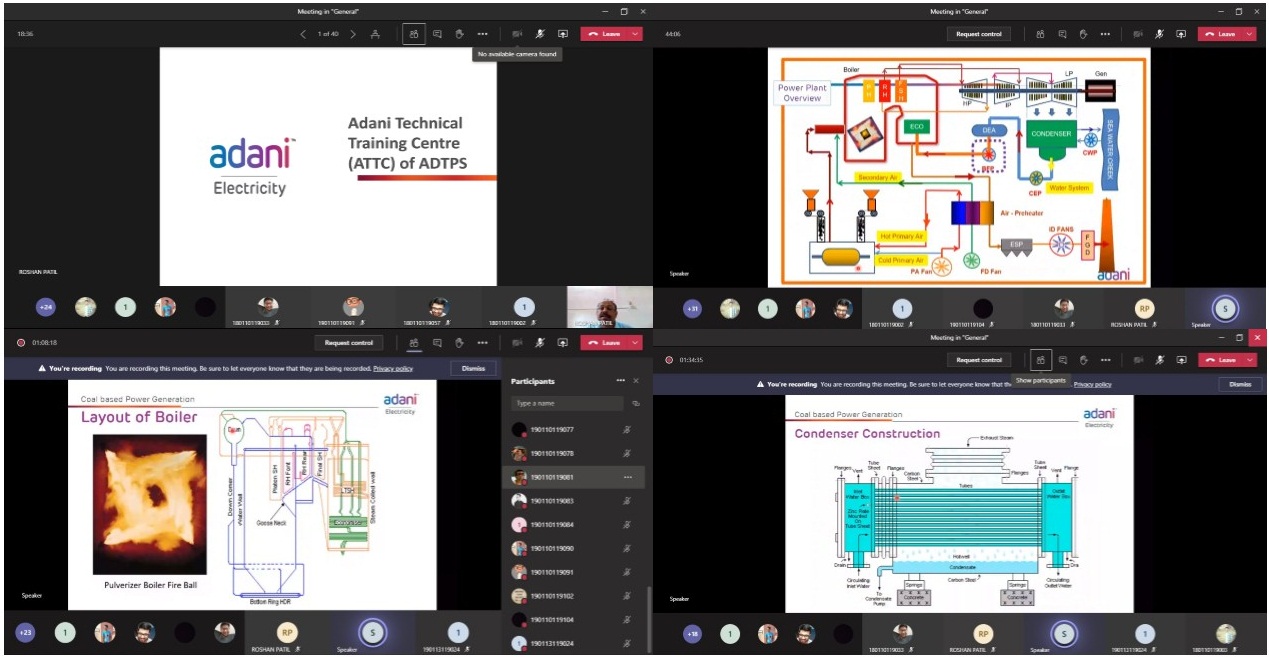Expand Leave dropdown arrow in 18:36 meeting

(635, 34)
